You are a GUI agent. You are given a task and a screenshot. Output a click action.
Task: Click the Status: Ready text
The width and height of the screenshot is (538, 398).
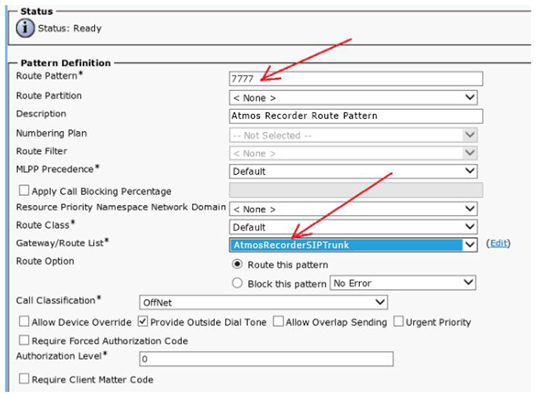pos(70,28)
